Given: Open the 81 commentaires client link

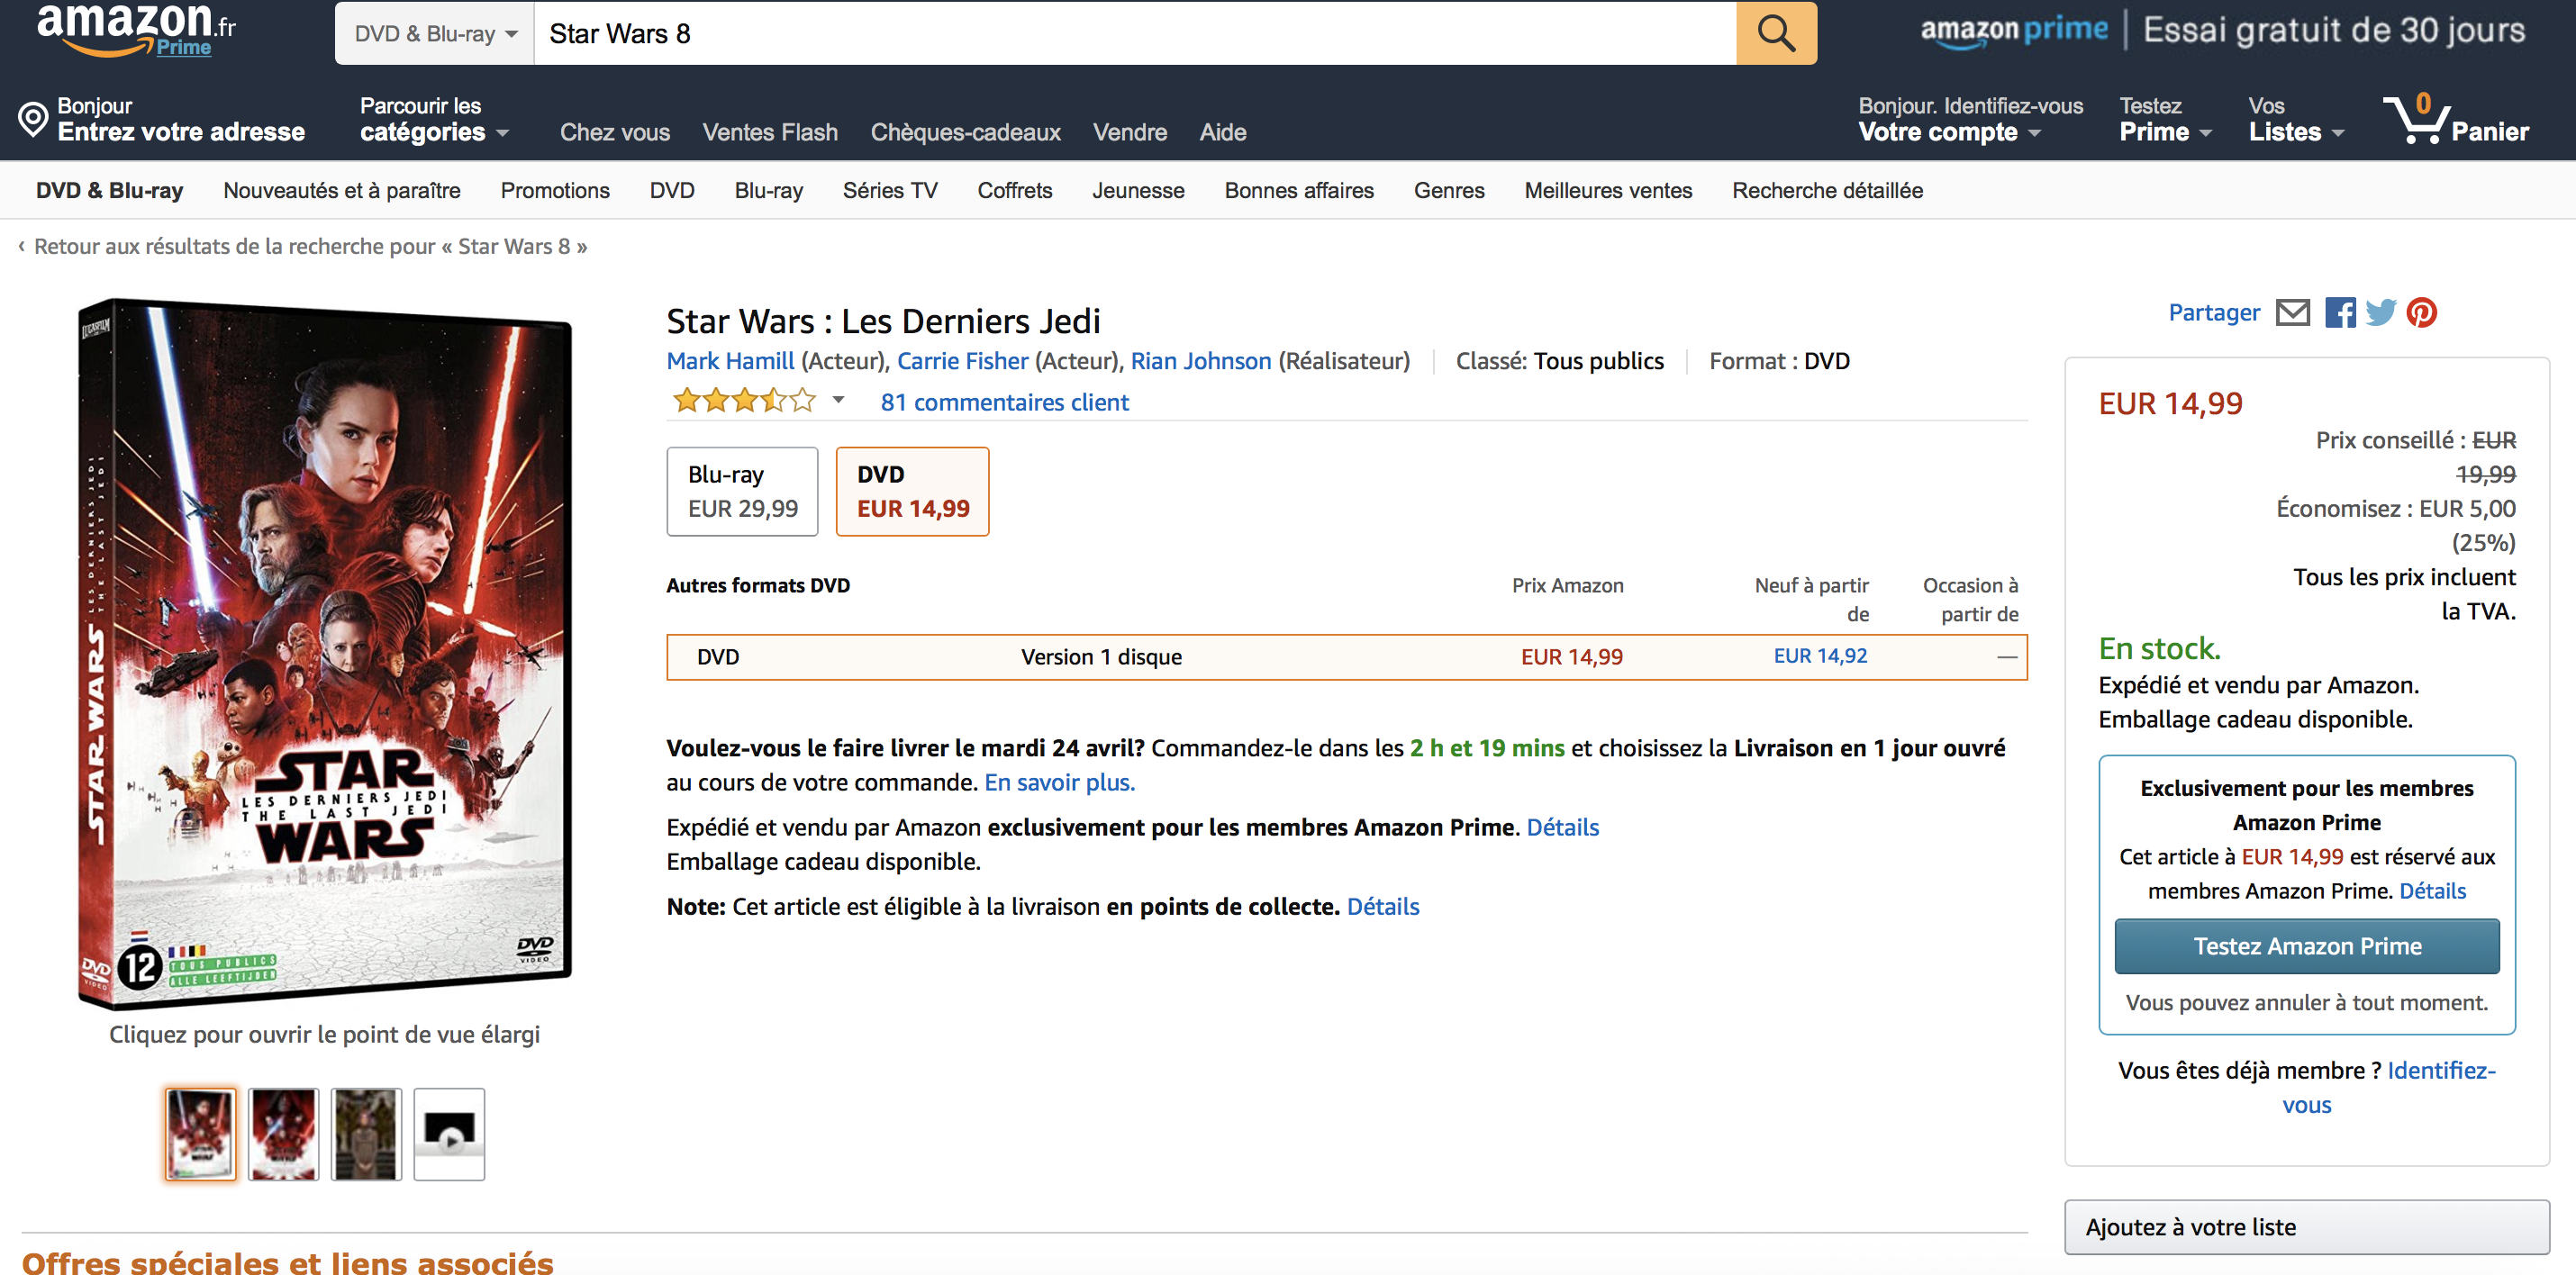Looking at the screenshot, I should pyautogui.click(x=1004, y=402).
